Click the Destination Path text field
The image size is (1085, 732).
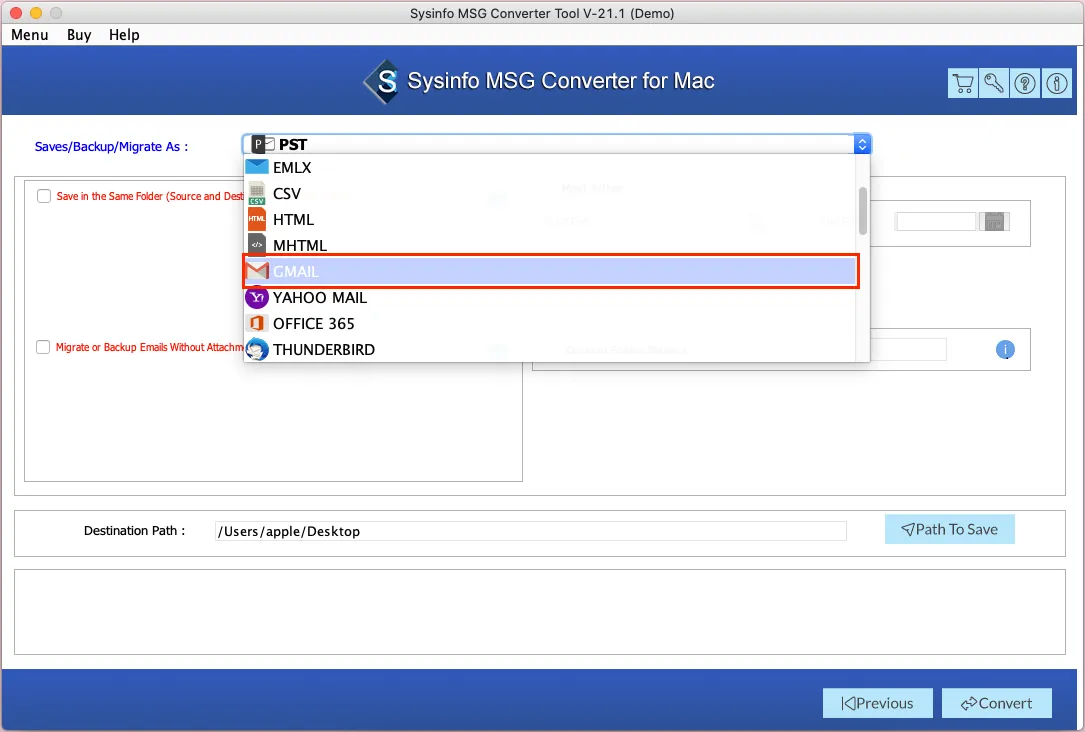531,531
